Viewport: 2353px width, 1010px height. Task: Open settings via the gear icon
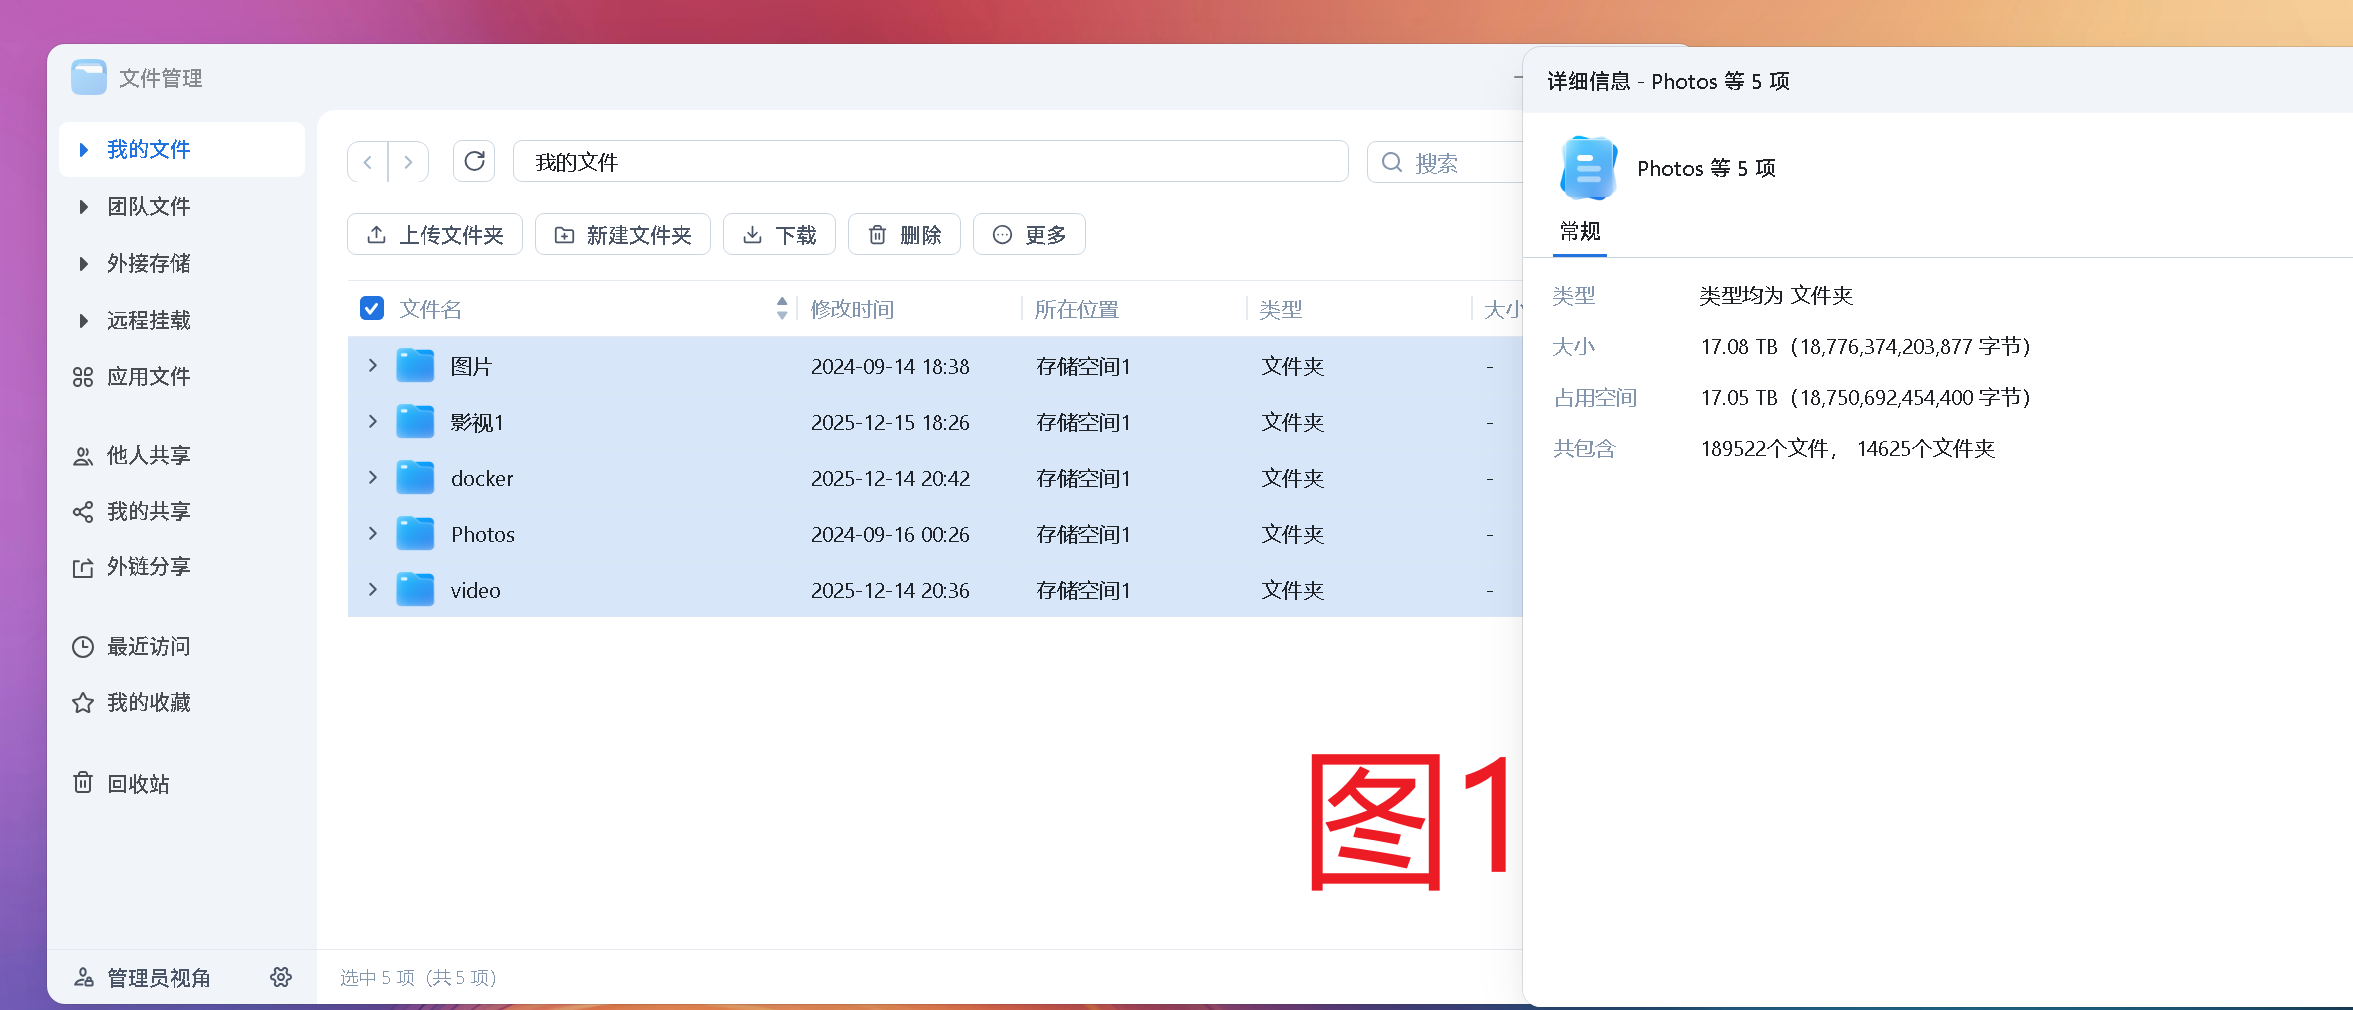(x=281, y=977)
